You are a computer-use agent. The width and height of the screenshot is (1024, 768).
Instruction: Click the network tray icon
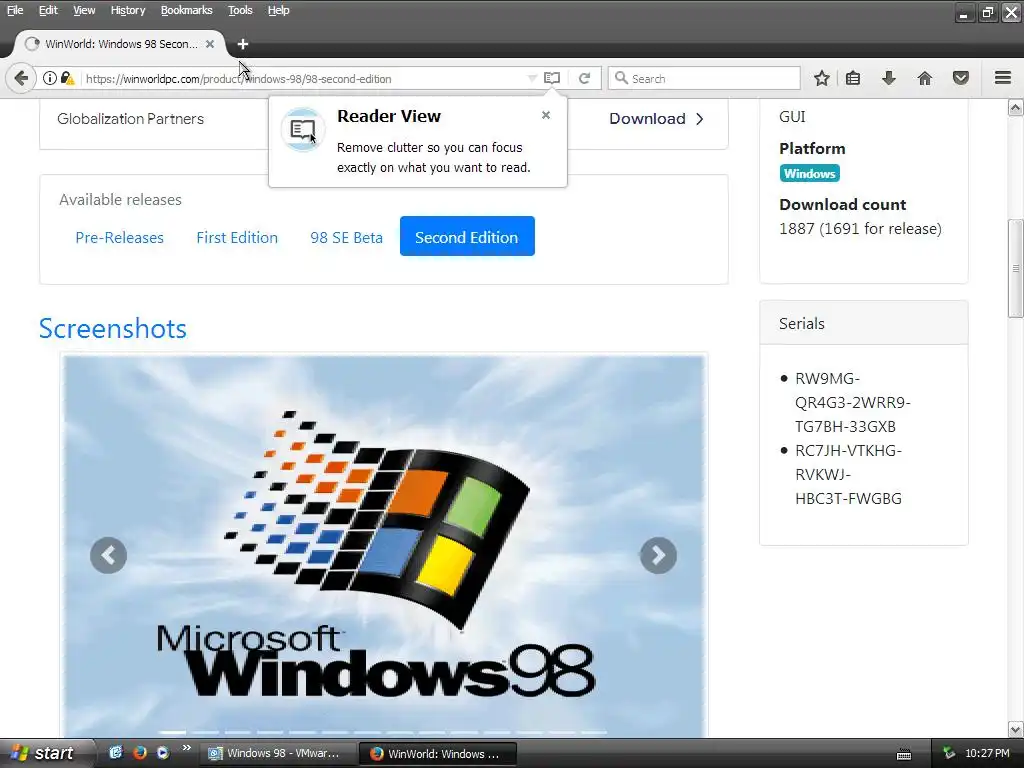click(949, 754)
